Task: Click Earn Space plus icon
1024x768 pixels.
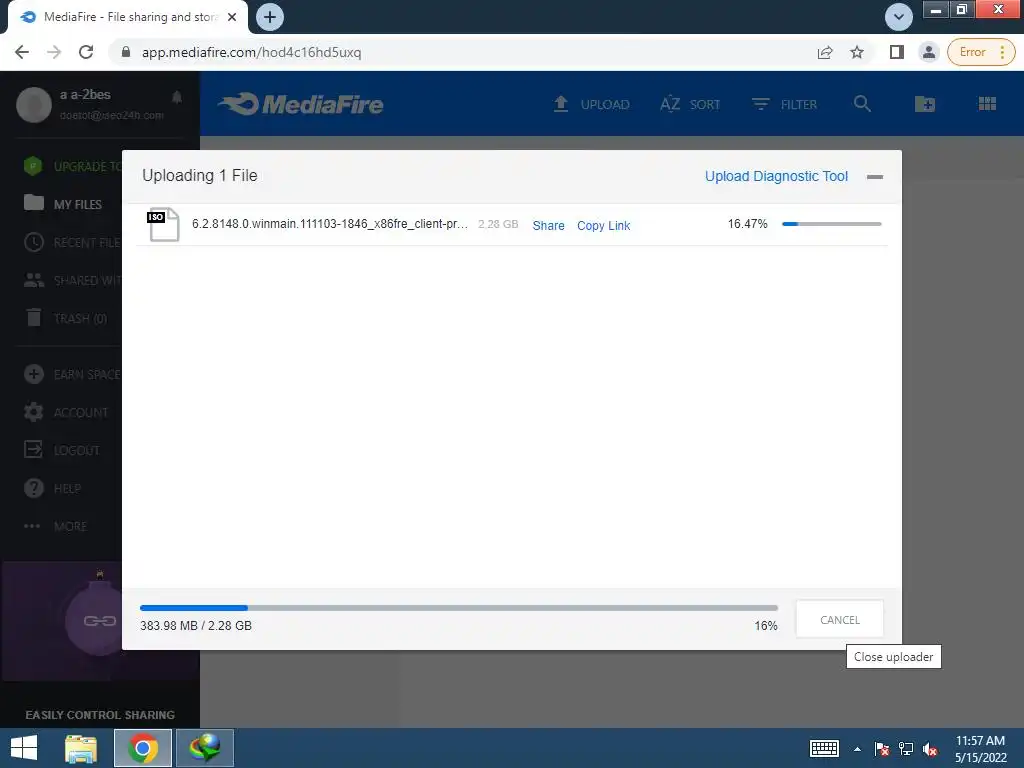Action: tap(33, 374)
